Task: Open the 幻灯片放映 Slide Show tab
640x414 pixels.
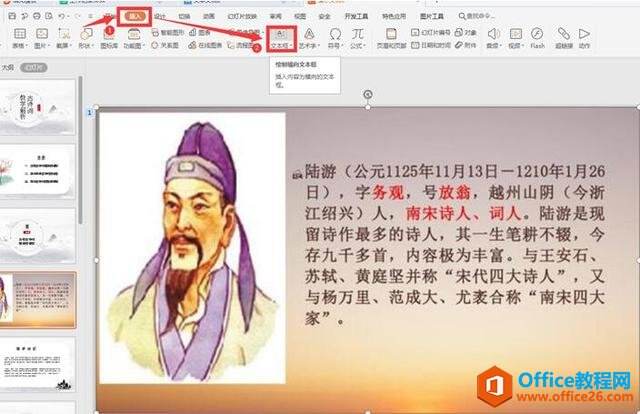Action: (x=242, y=16)
